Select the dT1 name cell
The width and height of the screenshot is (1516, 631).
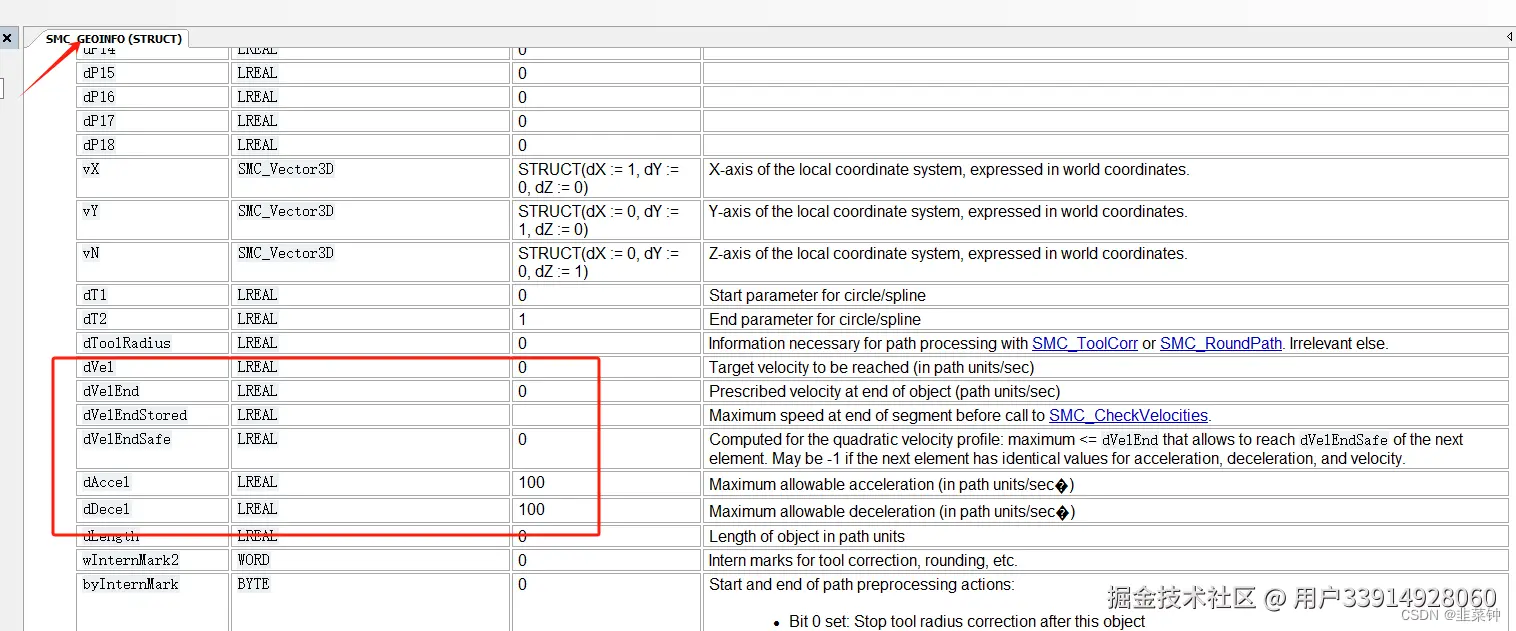[153, 295]
